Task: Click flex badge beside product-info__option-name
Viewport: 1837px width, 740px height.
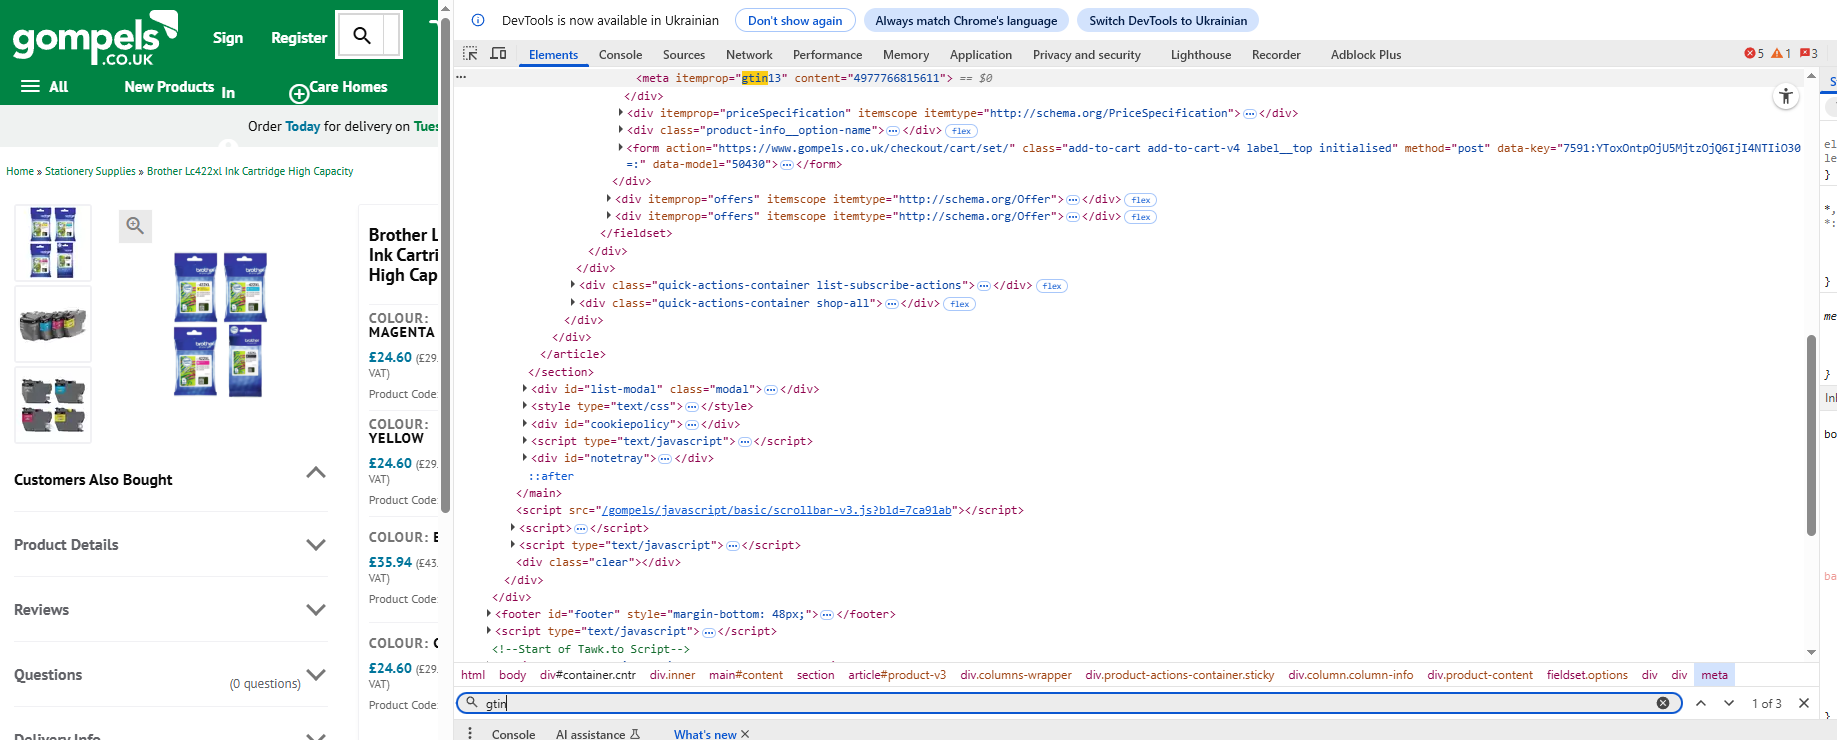Action: (962, 131)
